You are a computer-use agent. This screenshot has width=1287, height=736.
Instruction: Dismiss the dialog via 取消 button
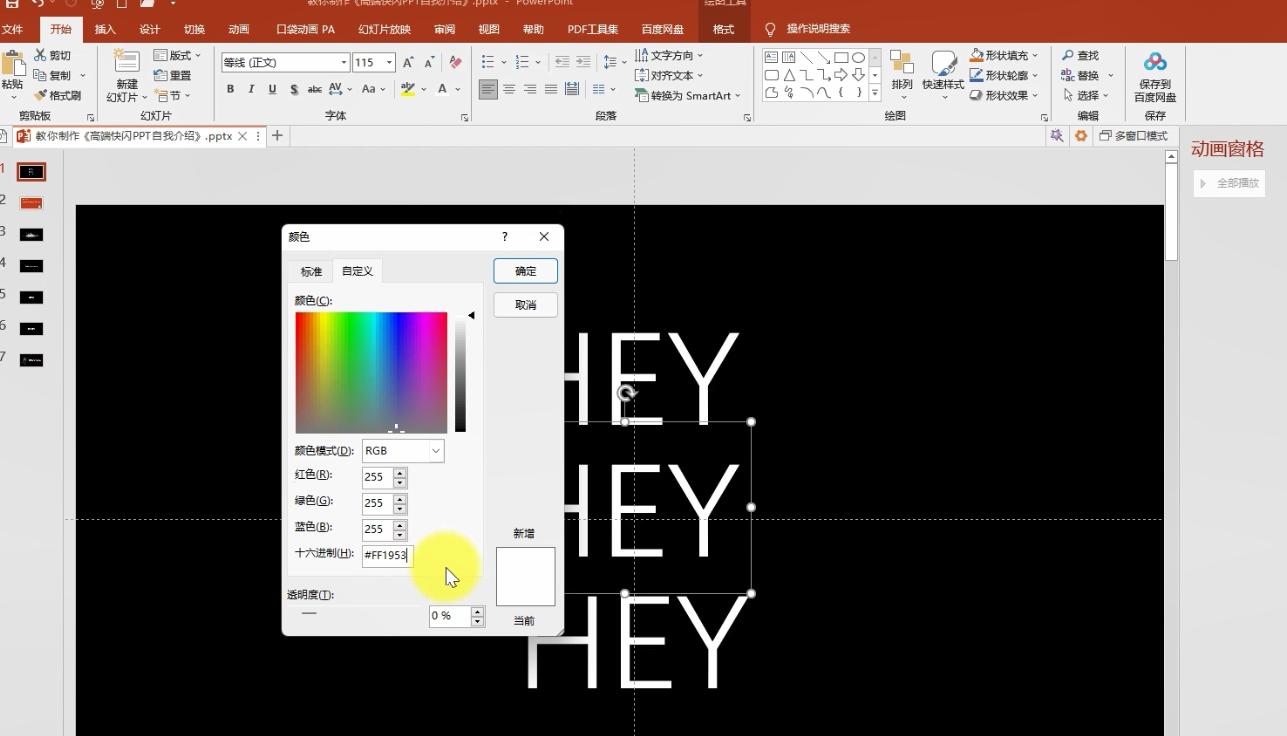click(524, 305)
